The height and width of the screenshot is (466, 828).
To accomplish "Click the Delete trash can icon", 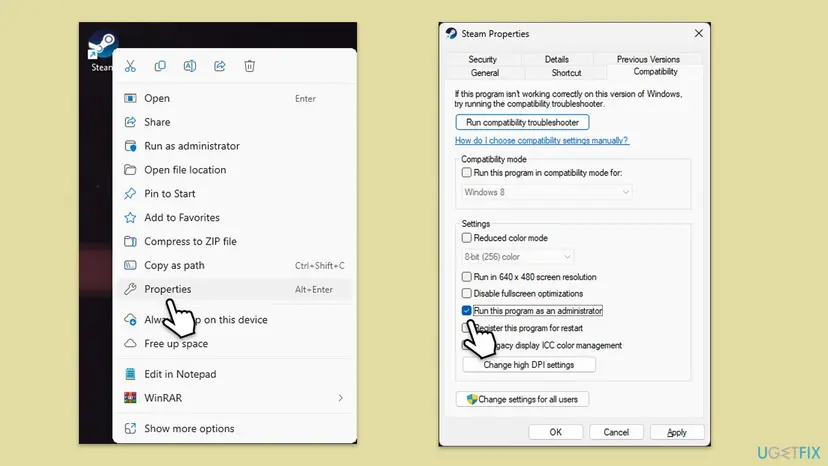I will [x=249, y=66].
